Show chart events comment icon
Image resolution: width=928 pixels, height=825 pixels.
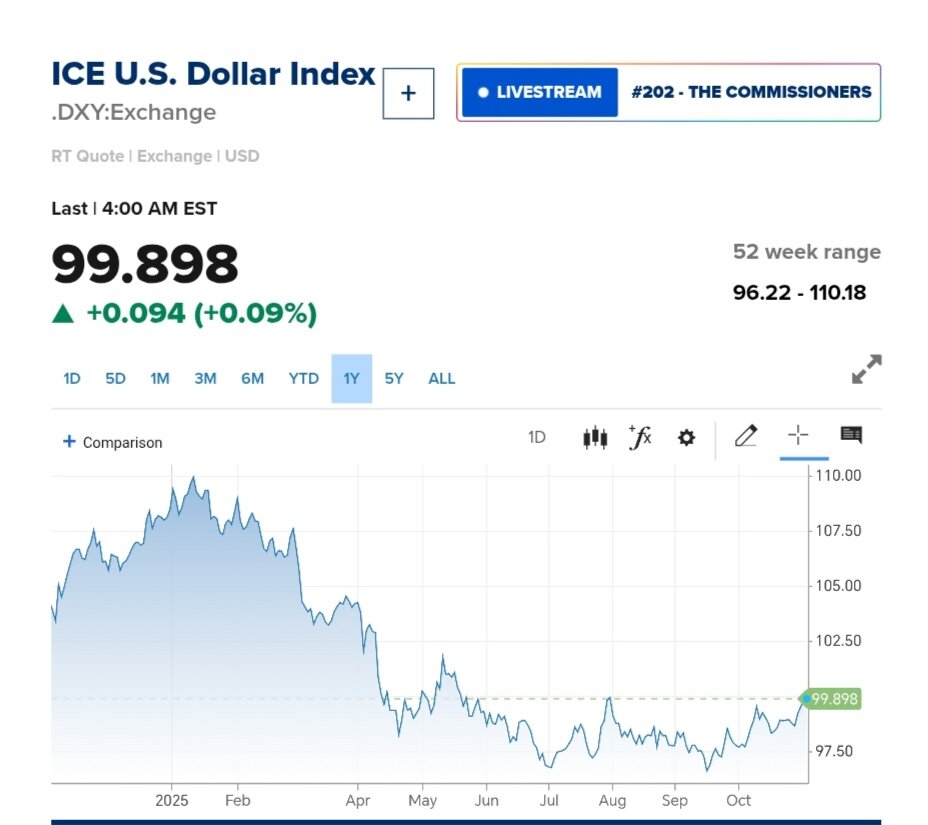(851, 435)
